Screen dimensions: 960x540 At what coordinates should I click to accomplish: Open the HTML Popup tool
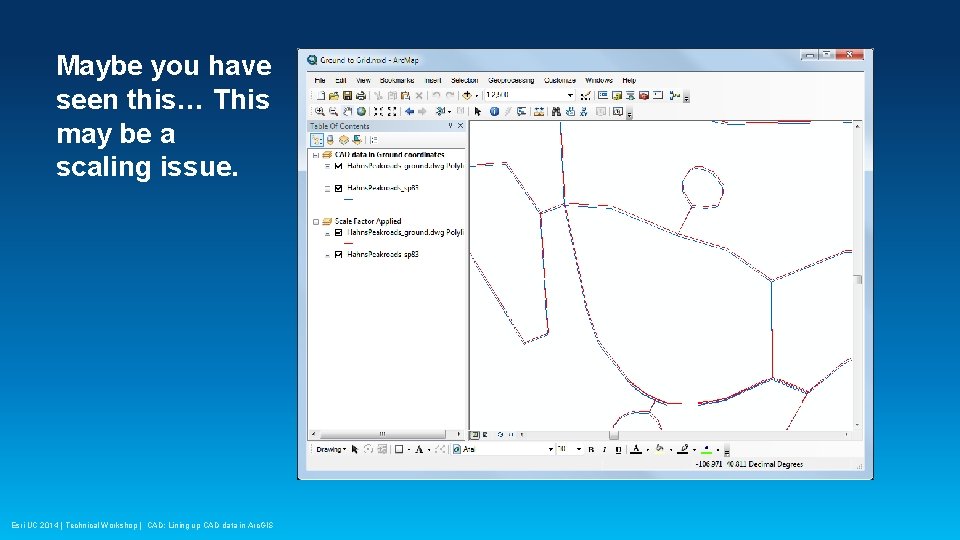point(522,111)
